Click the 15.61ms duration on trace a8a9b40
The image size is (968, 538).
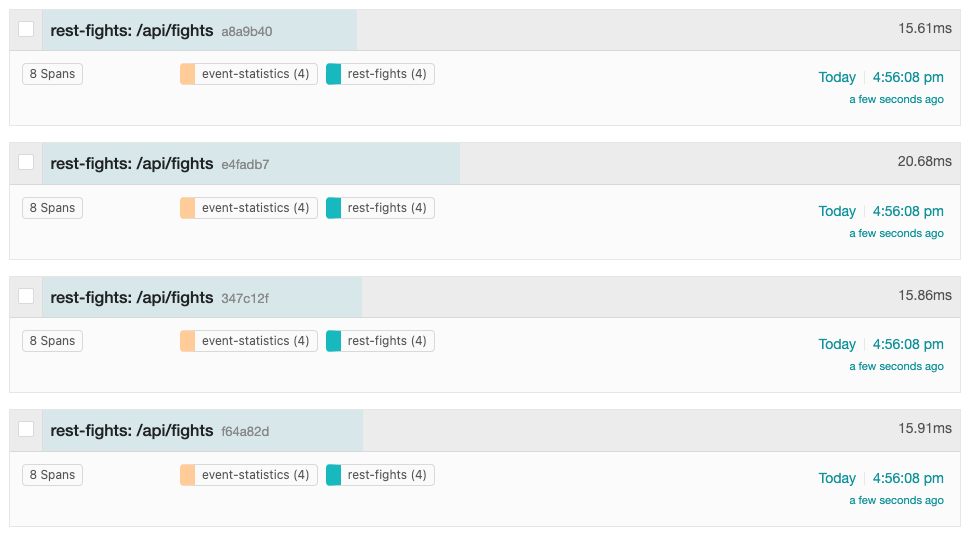[x=925, y=28]
